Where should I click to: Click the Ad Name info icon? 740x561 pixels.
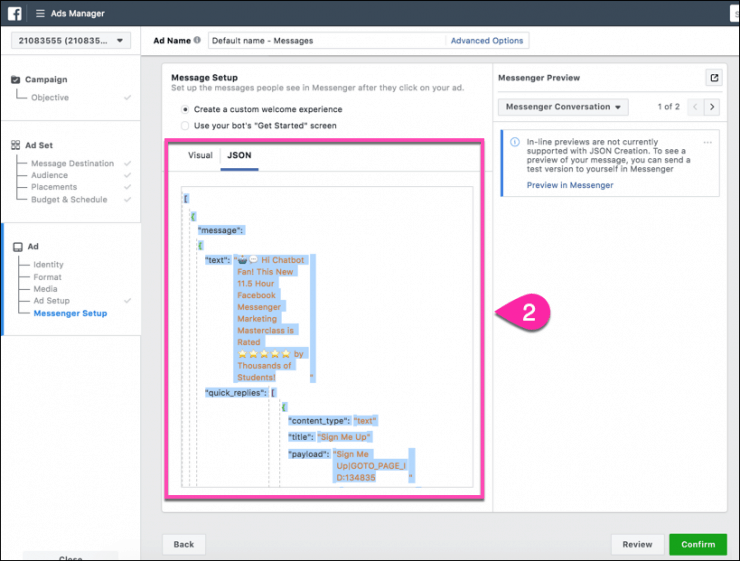tap(197, 40)
